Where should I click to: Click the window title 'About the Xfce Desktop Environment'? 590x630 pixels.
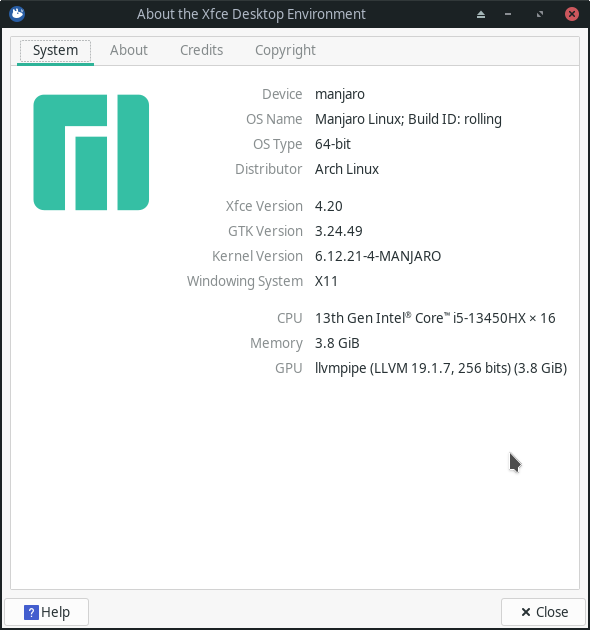point(251,14)
